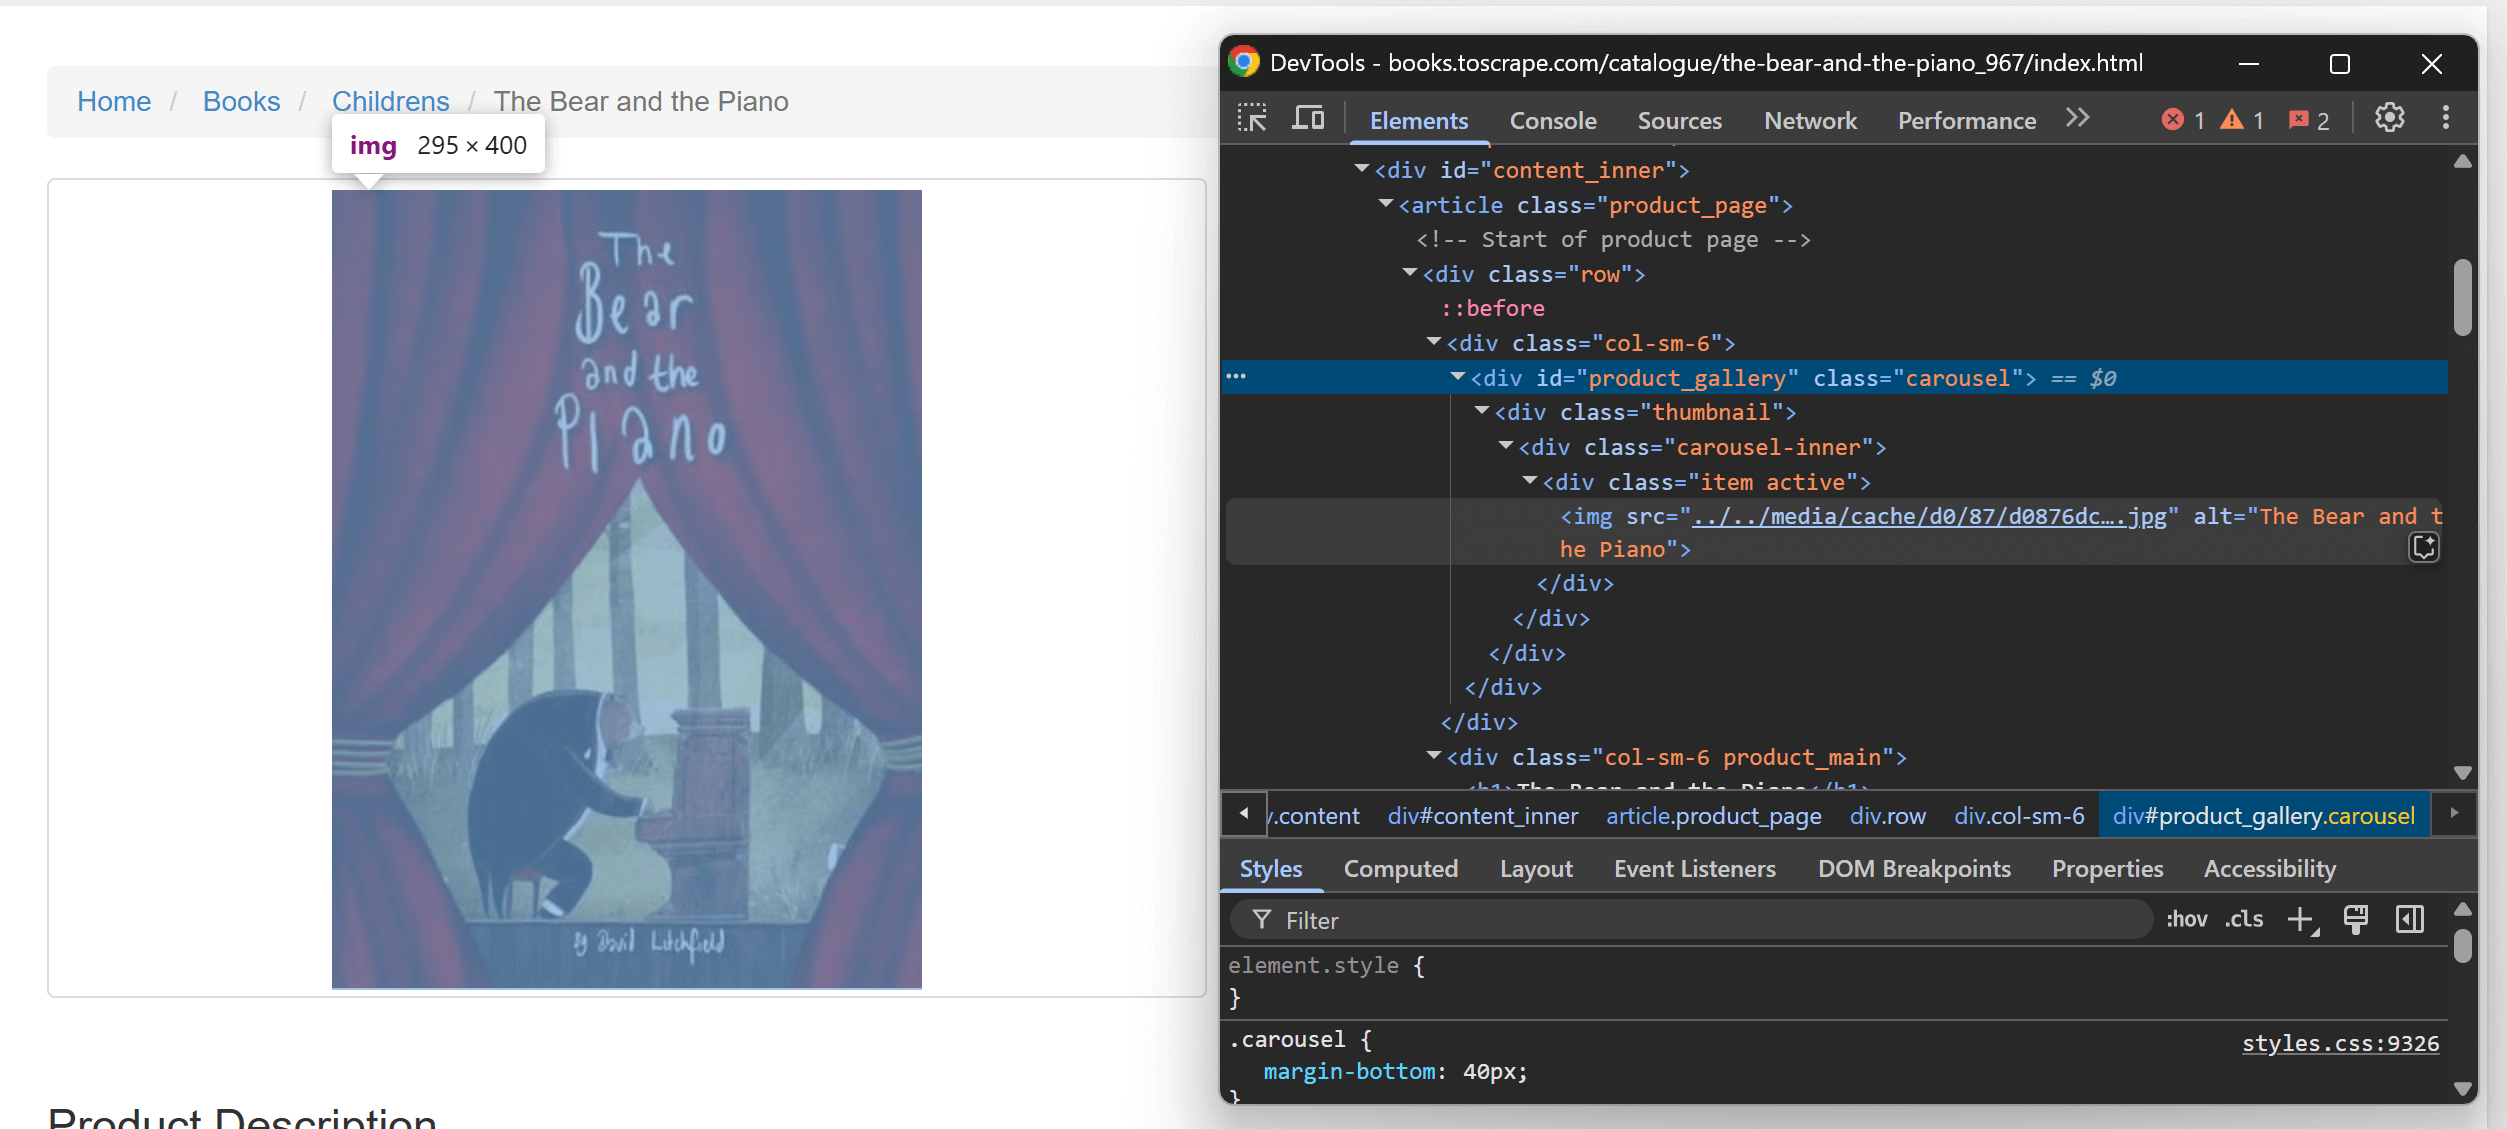Follow the Childrens breadcrumb link
This screenshot has width=2507, height=1129.
pos(390,101)
